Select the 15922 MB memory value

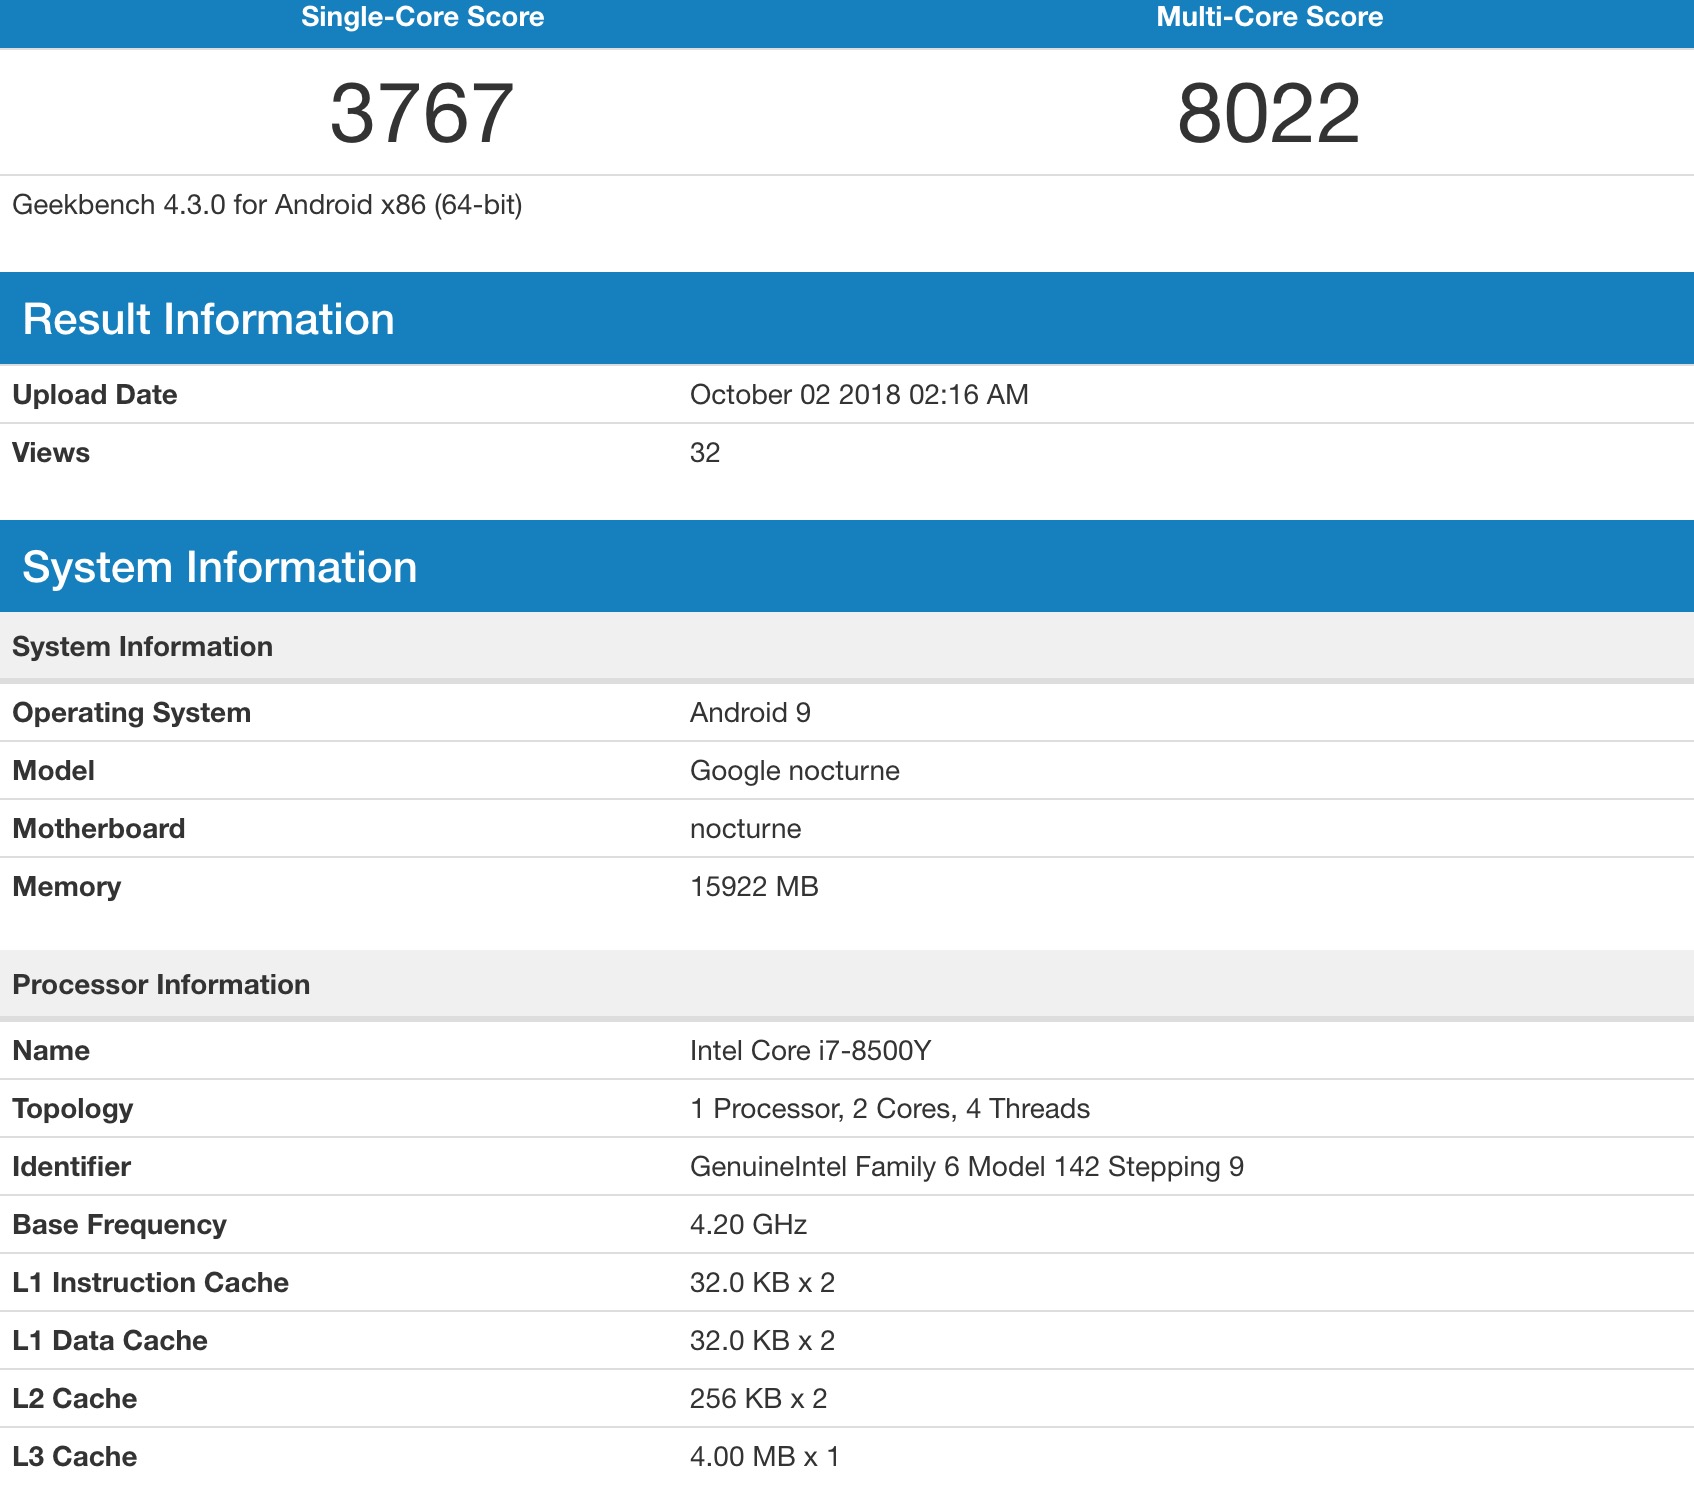754,887
